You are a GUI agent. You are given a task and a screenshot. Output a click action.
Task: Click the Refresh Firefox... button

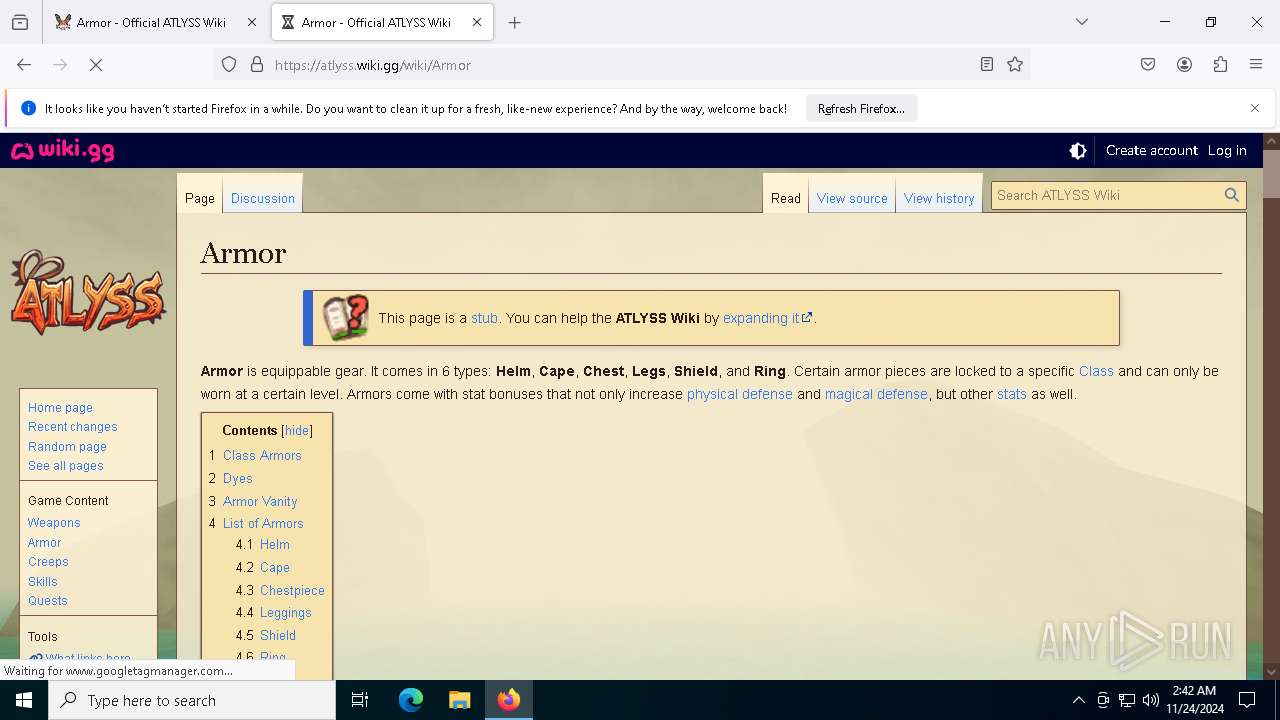[861, 108]
